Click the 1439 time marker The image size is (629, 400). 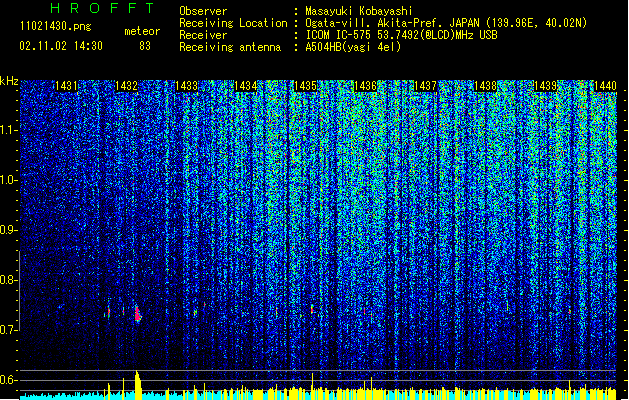click(x=545, y=86)
